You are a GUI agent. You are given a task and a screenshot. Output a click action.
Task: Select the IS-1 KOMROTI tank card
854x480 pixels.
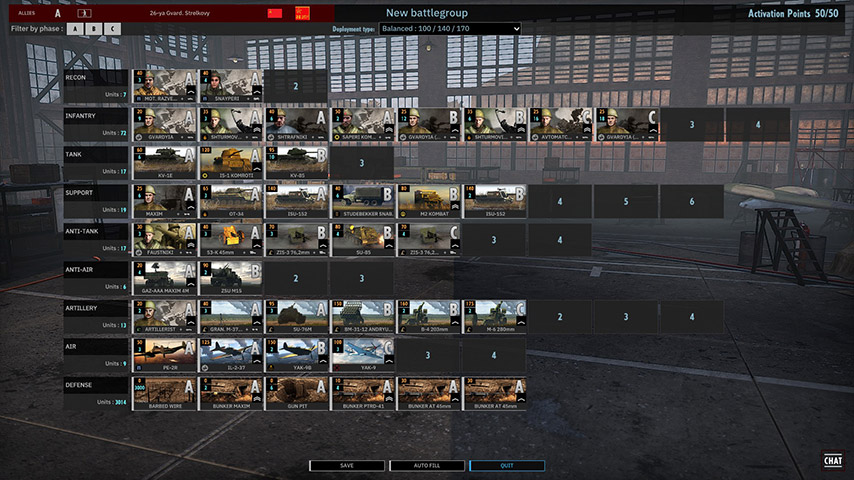230,163
